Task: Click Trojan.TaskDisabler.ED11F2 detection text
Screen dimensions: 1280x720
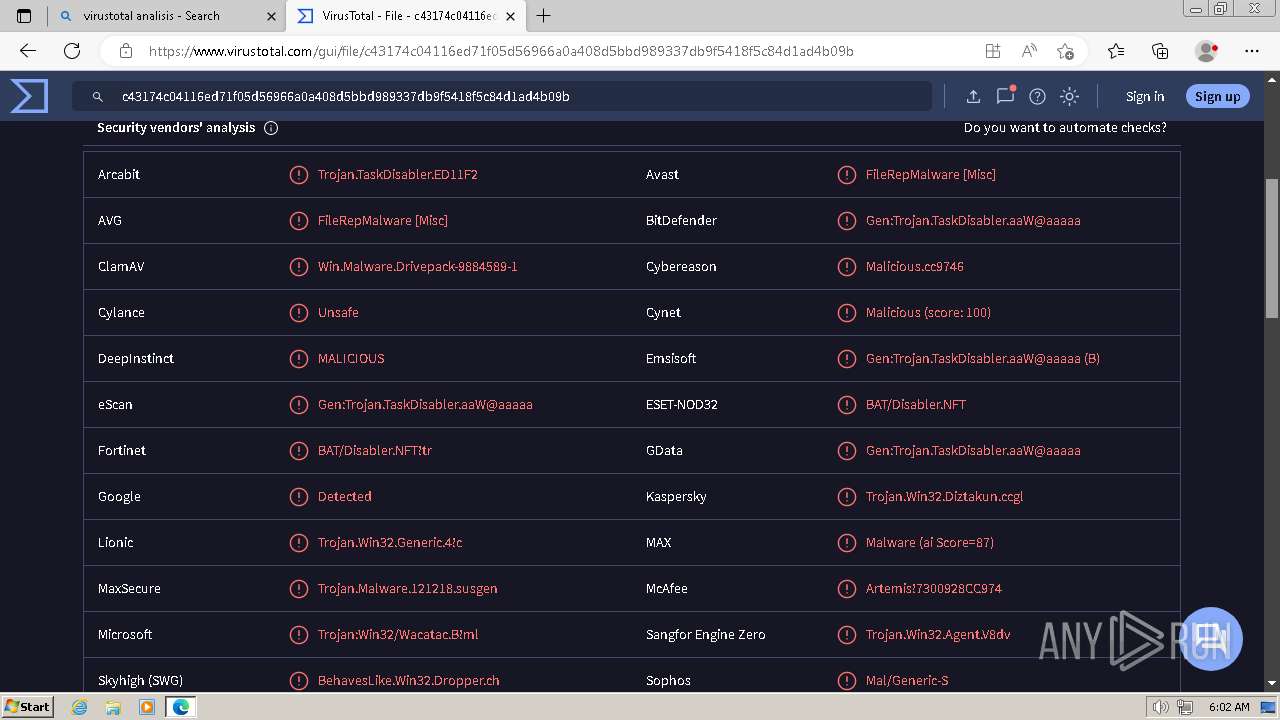Action: pyautogui.click(x=398, y=175)
